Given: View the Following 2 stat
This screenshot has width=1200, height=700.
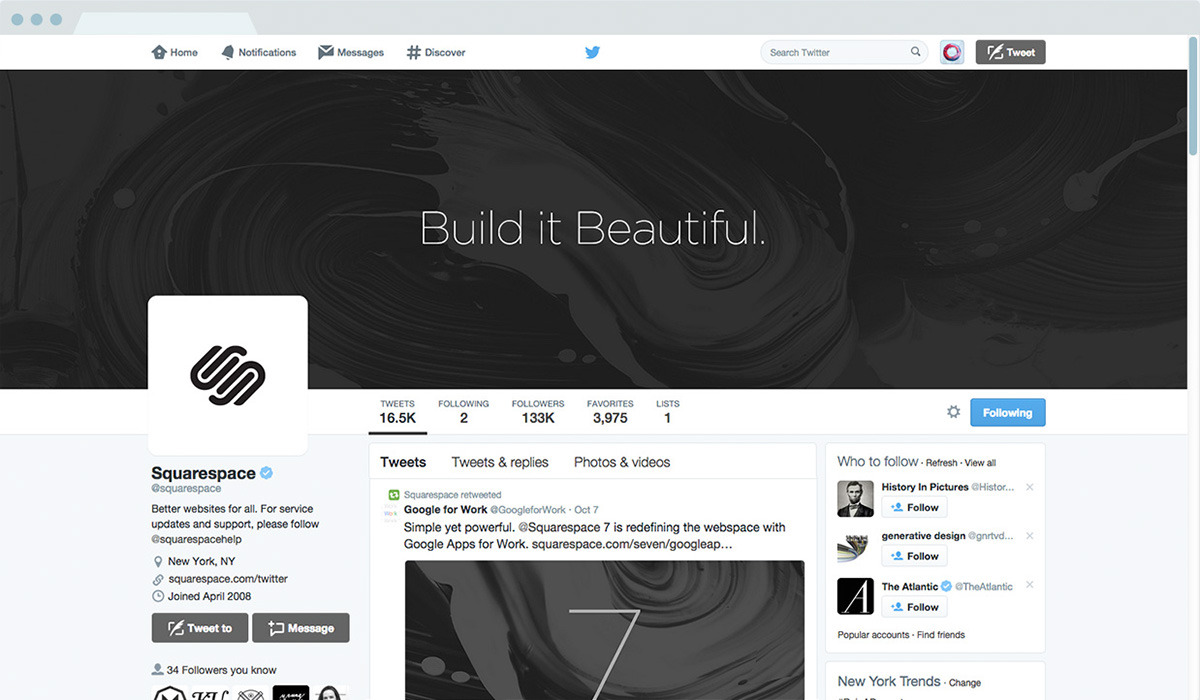Looking at the screenshot, I should [x=464, y=412].
